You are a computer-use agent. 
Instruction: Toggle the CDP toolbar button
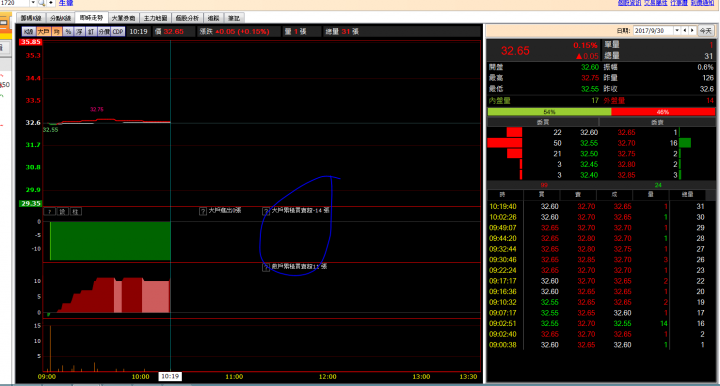click(x=118, y=32)
